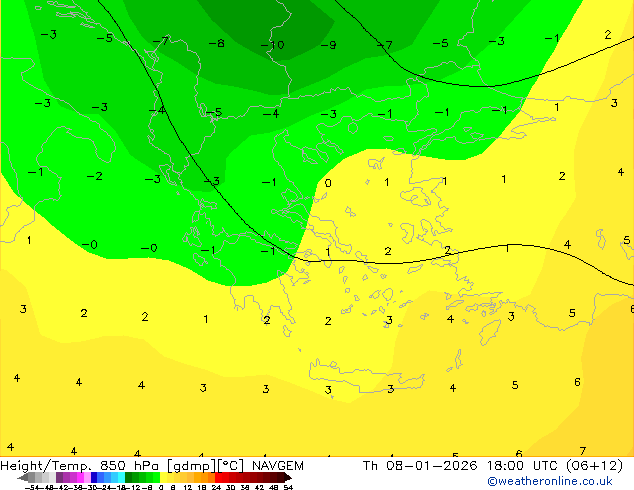Viewport: 634px width, 490px height.
Task: Click the gray left arrow of color scale
Action: tap(23, 477)
